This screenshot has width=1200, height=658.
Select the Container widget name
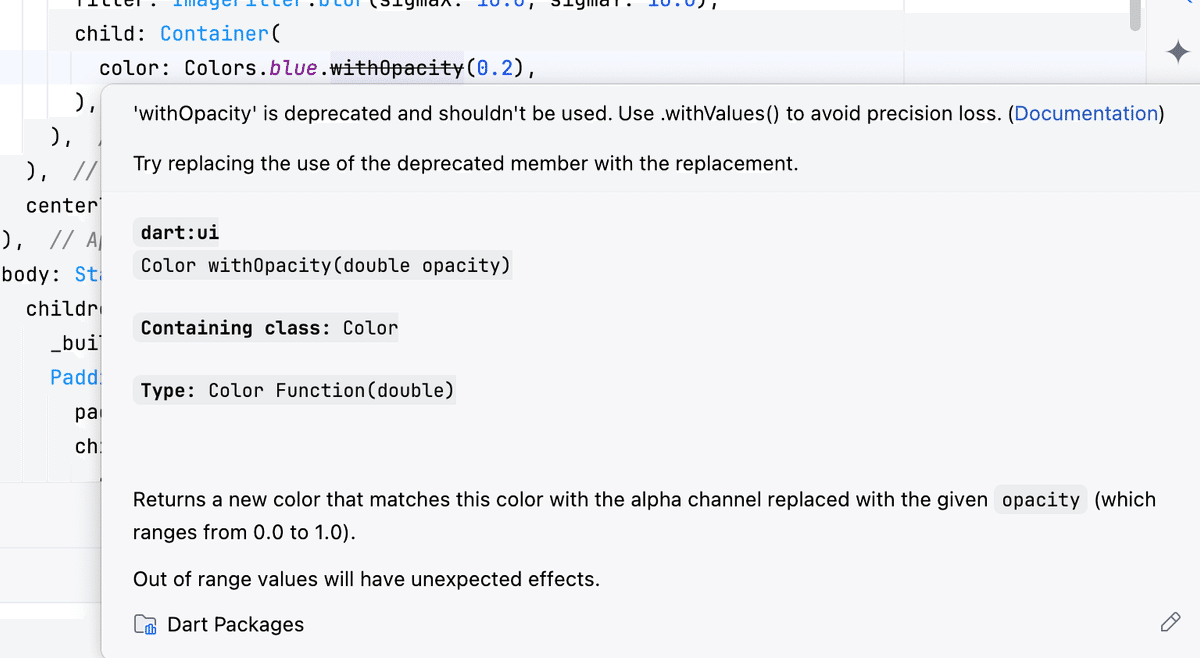pos(214,33)
